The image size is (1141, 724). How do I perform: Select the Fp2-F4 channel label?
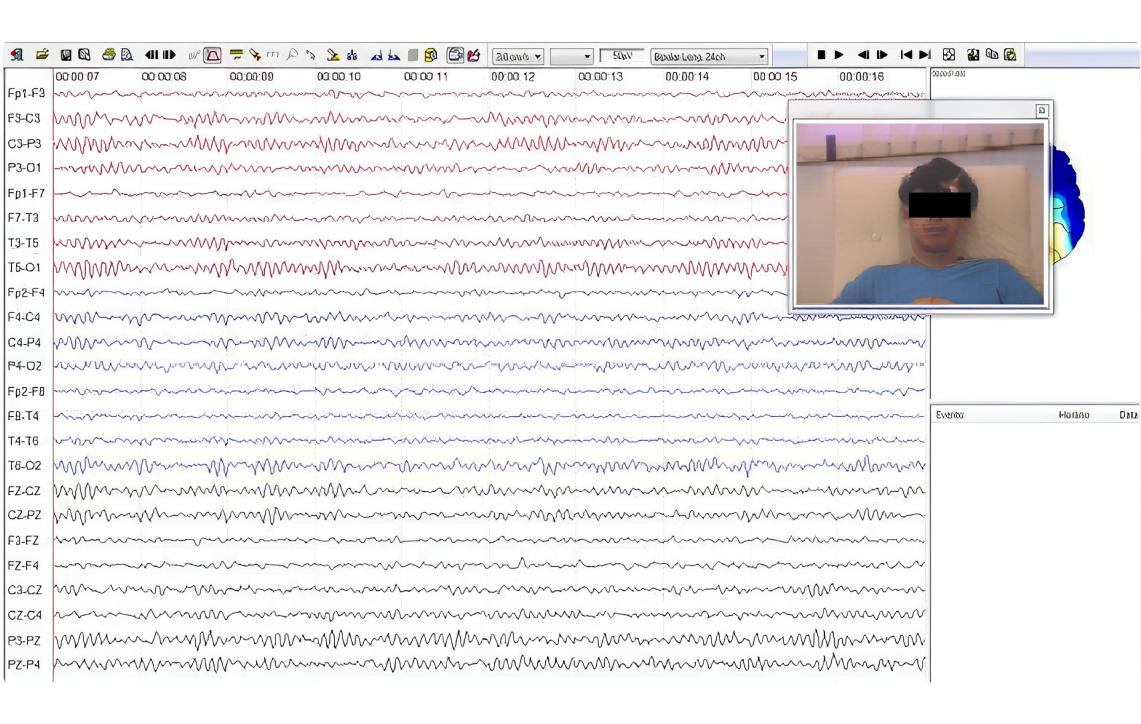tap(26, 292)
